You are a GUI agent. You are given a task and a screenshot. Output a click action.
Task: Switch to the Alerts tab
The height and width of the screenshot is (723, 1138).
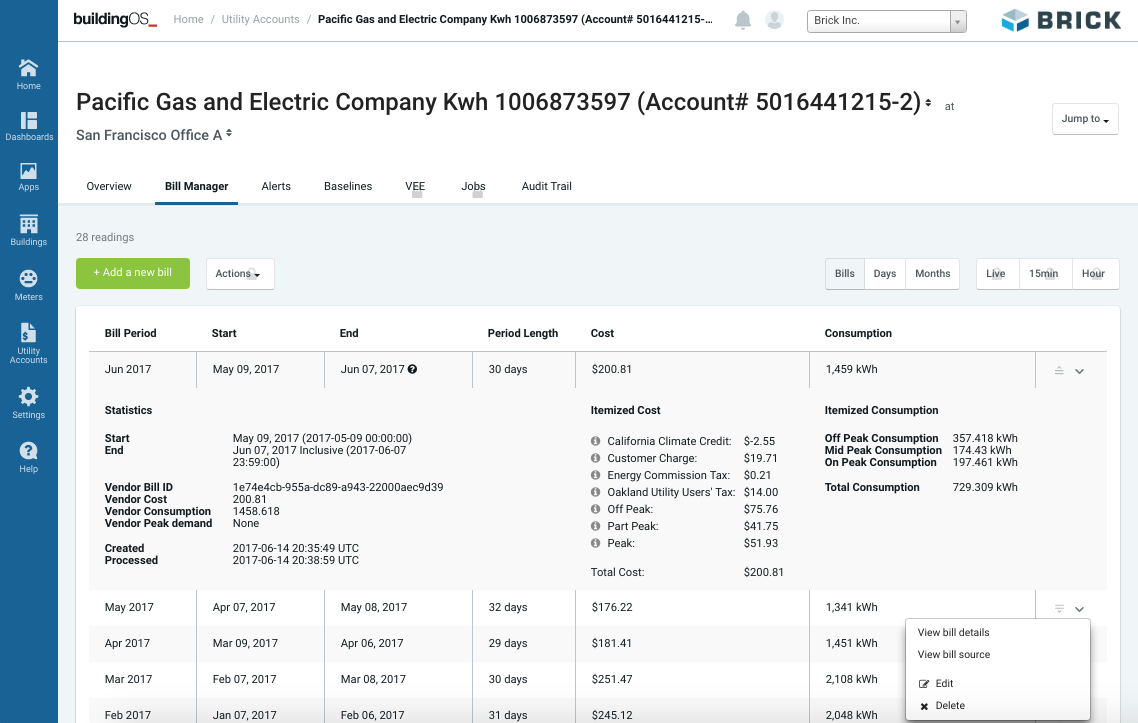tap(276, 187)
